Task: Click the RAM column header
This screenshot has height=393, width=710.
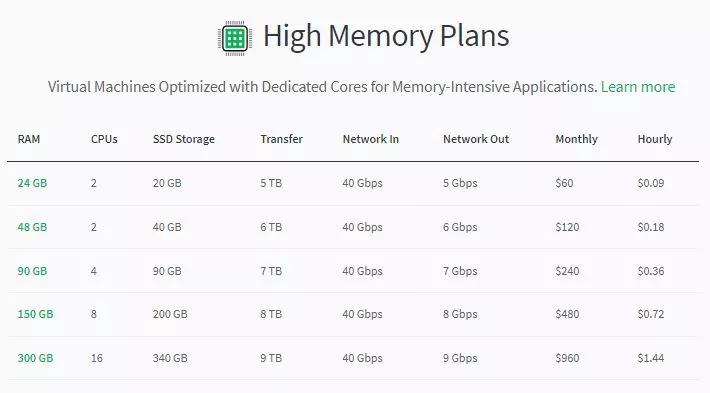Action: pos(29,139)
